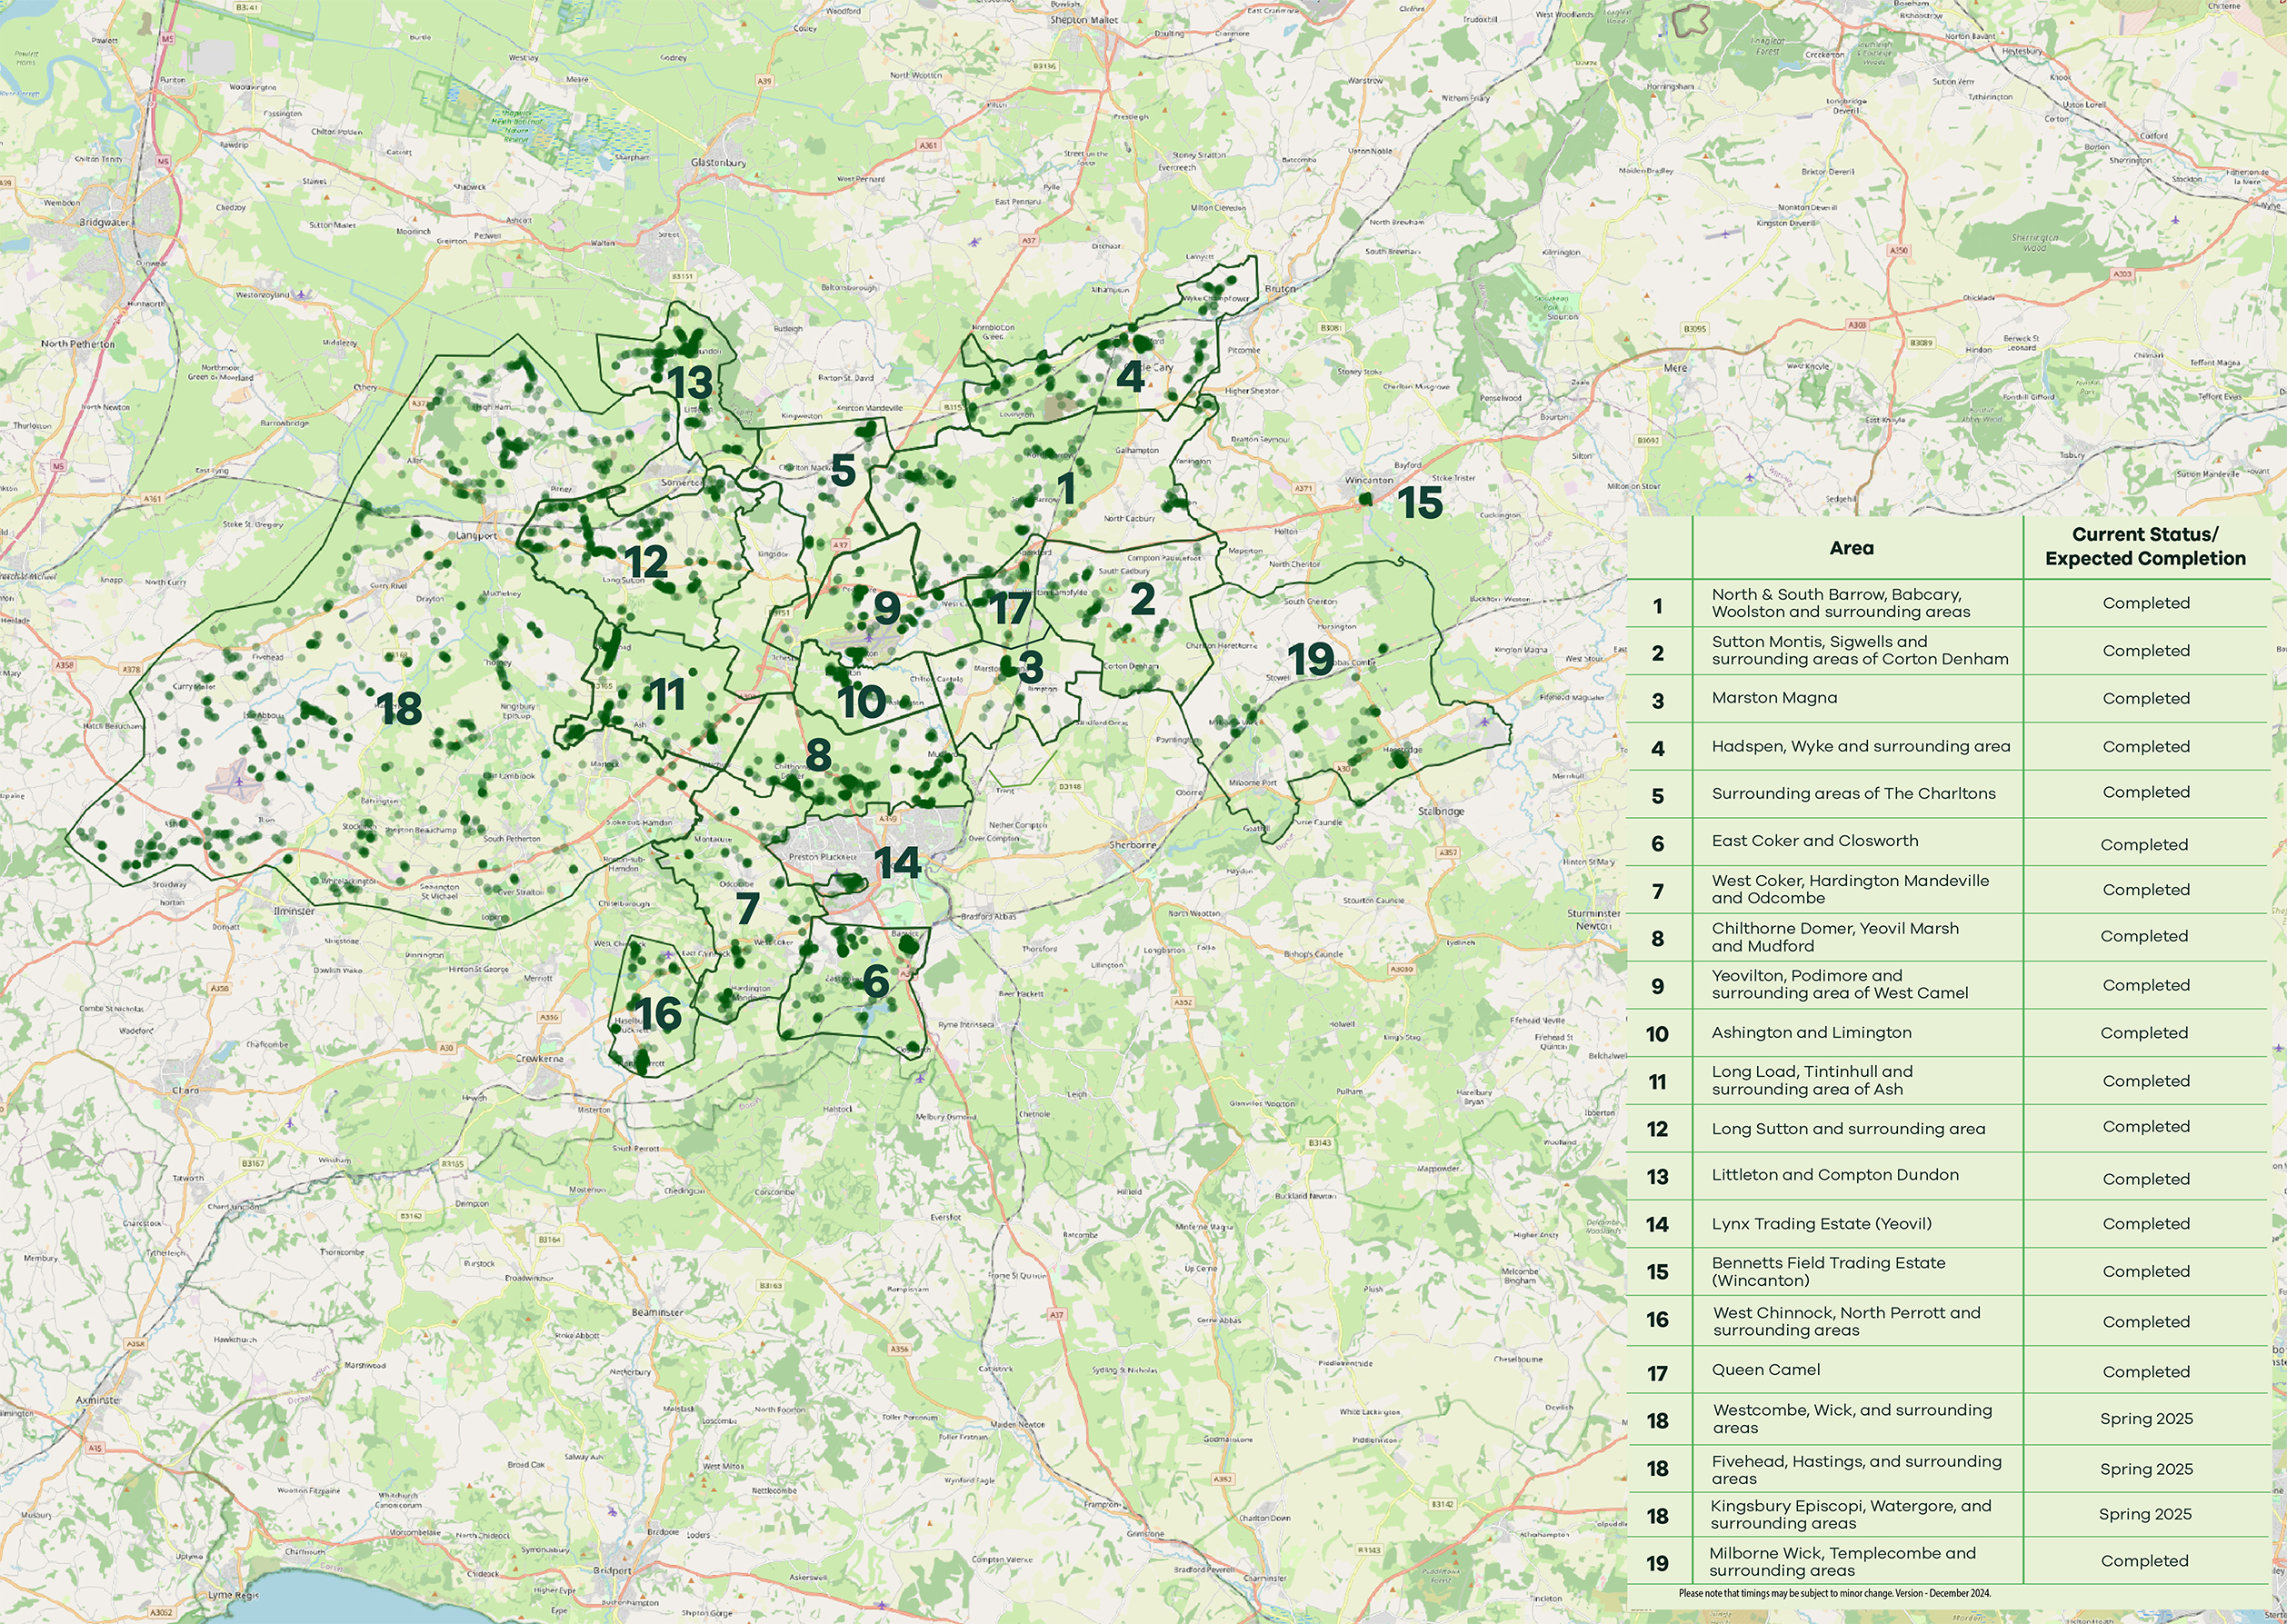Select 'Milborne Wick, Templecombe' row text
This screenshot has width=2287, height=1624.
point(1842,1561)
